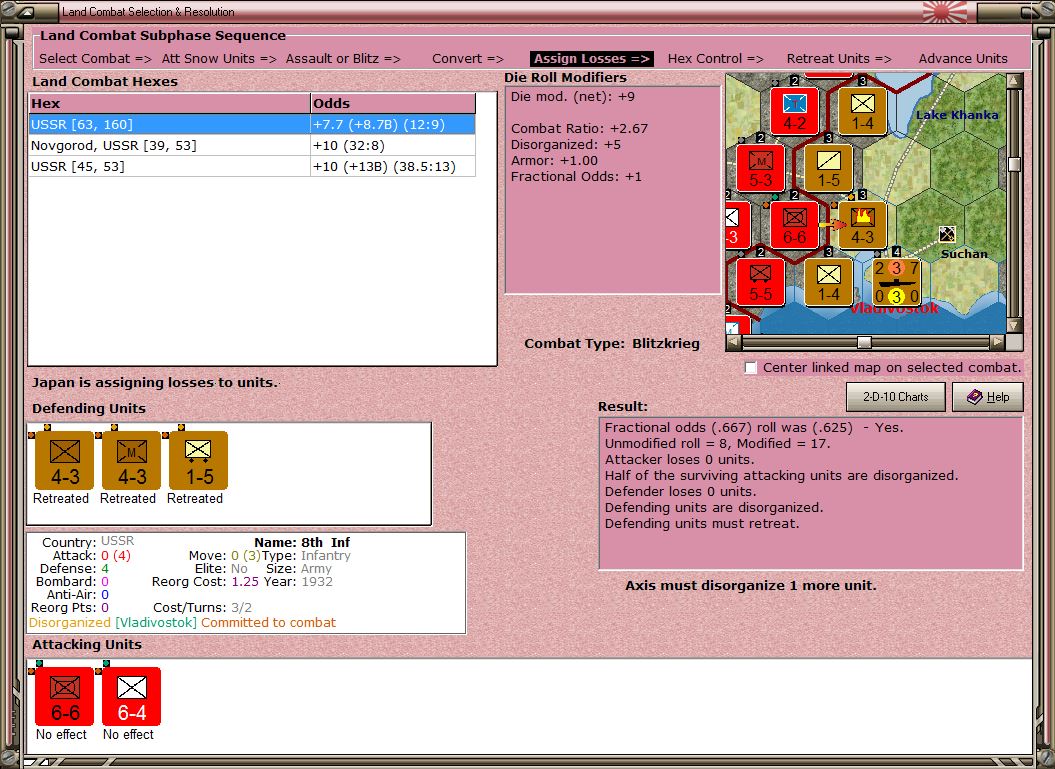Click Lake Khanka label on map
The image size is (1055, 769).
pyautogui.click(x=957, y=115)
